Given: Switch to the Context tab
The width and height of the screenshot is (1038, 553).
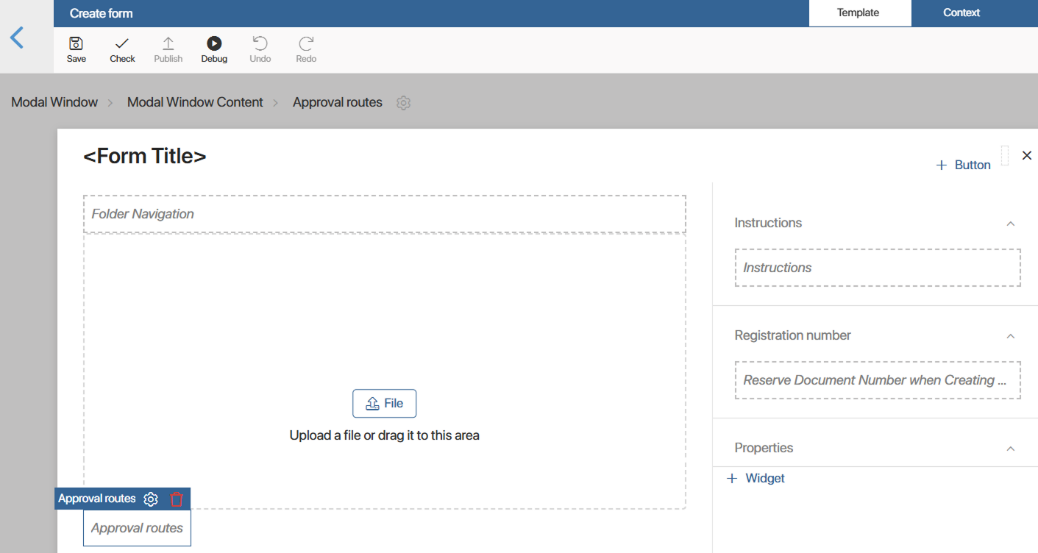Looking at the screenshot, I should click(x=961, y=13).
